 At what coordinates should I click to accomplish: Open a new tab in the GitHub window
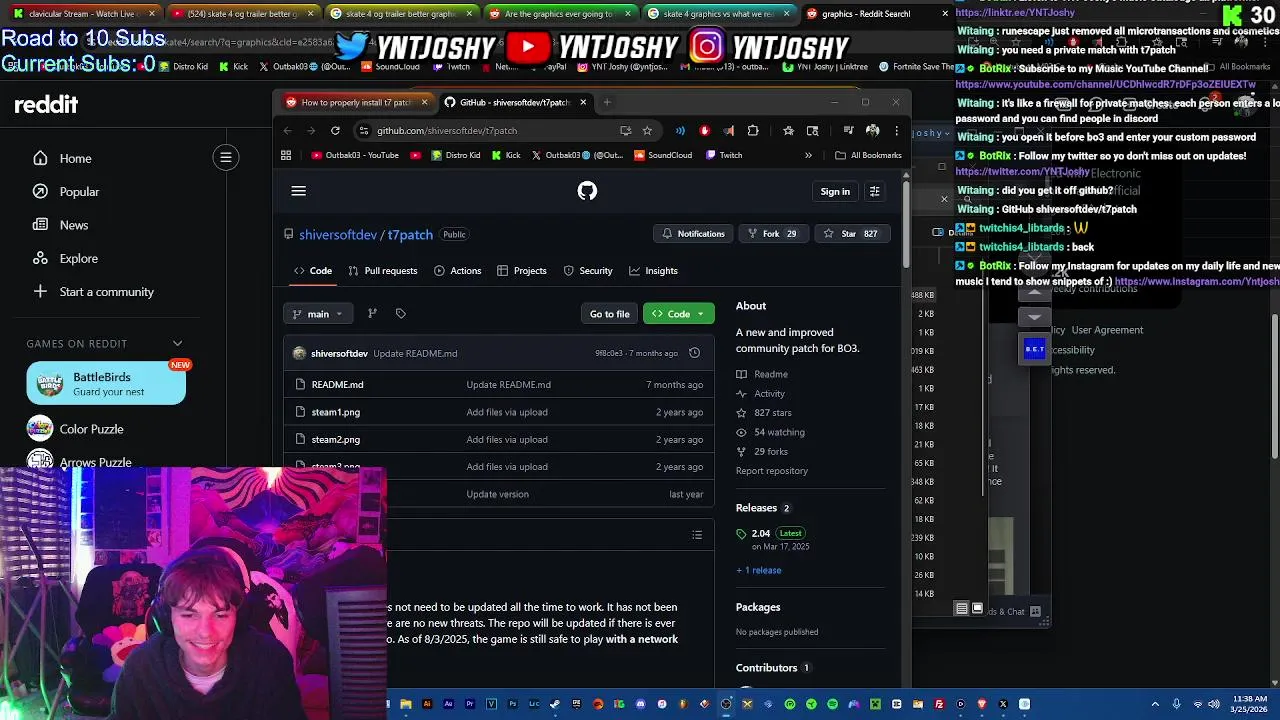coord(607,102)
